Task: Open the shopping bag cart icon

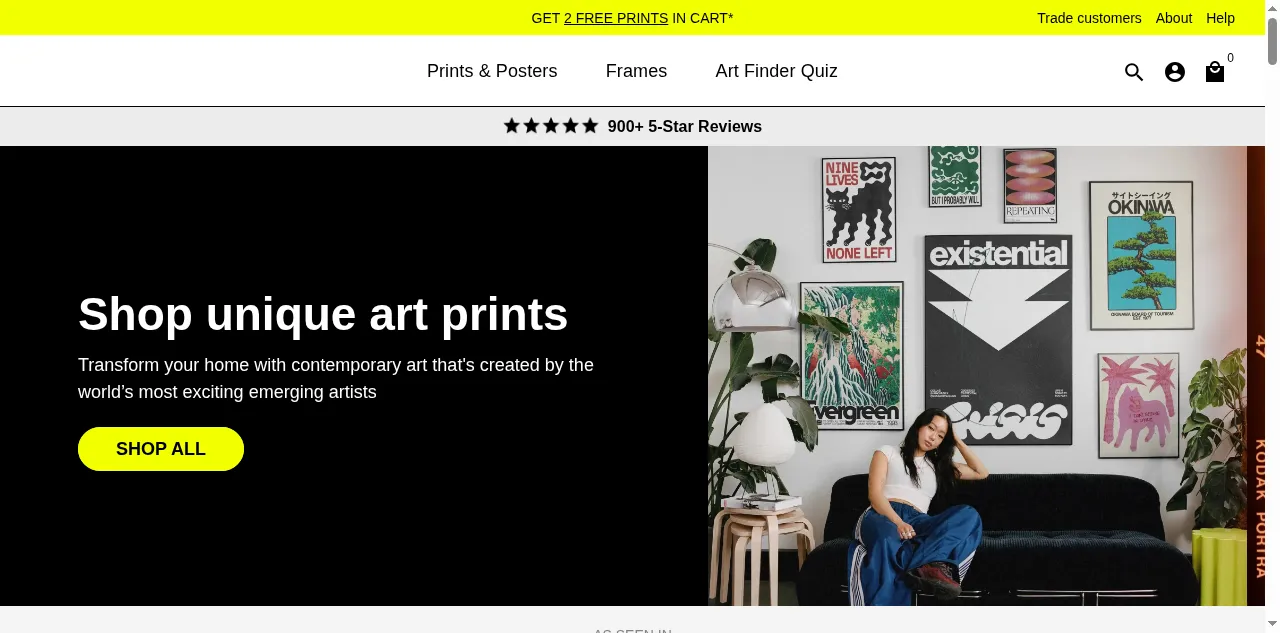Action: click(1215, 72)
